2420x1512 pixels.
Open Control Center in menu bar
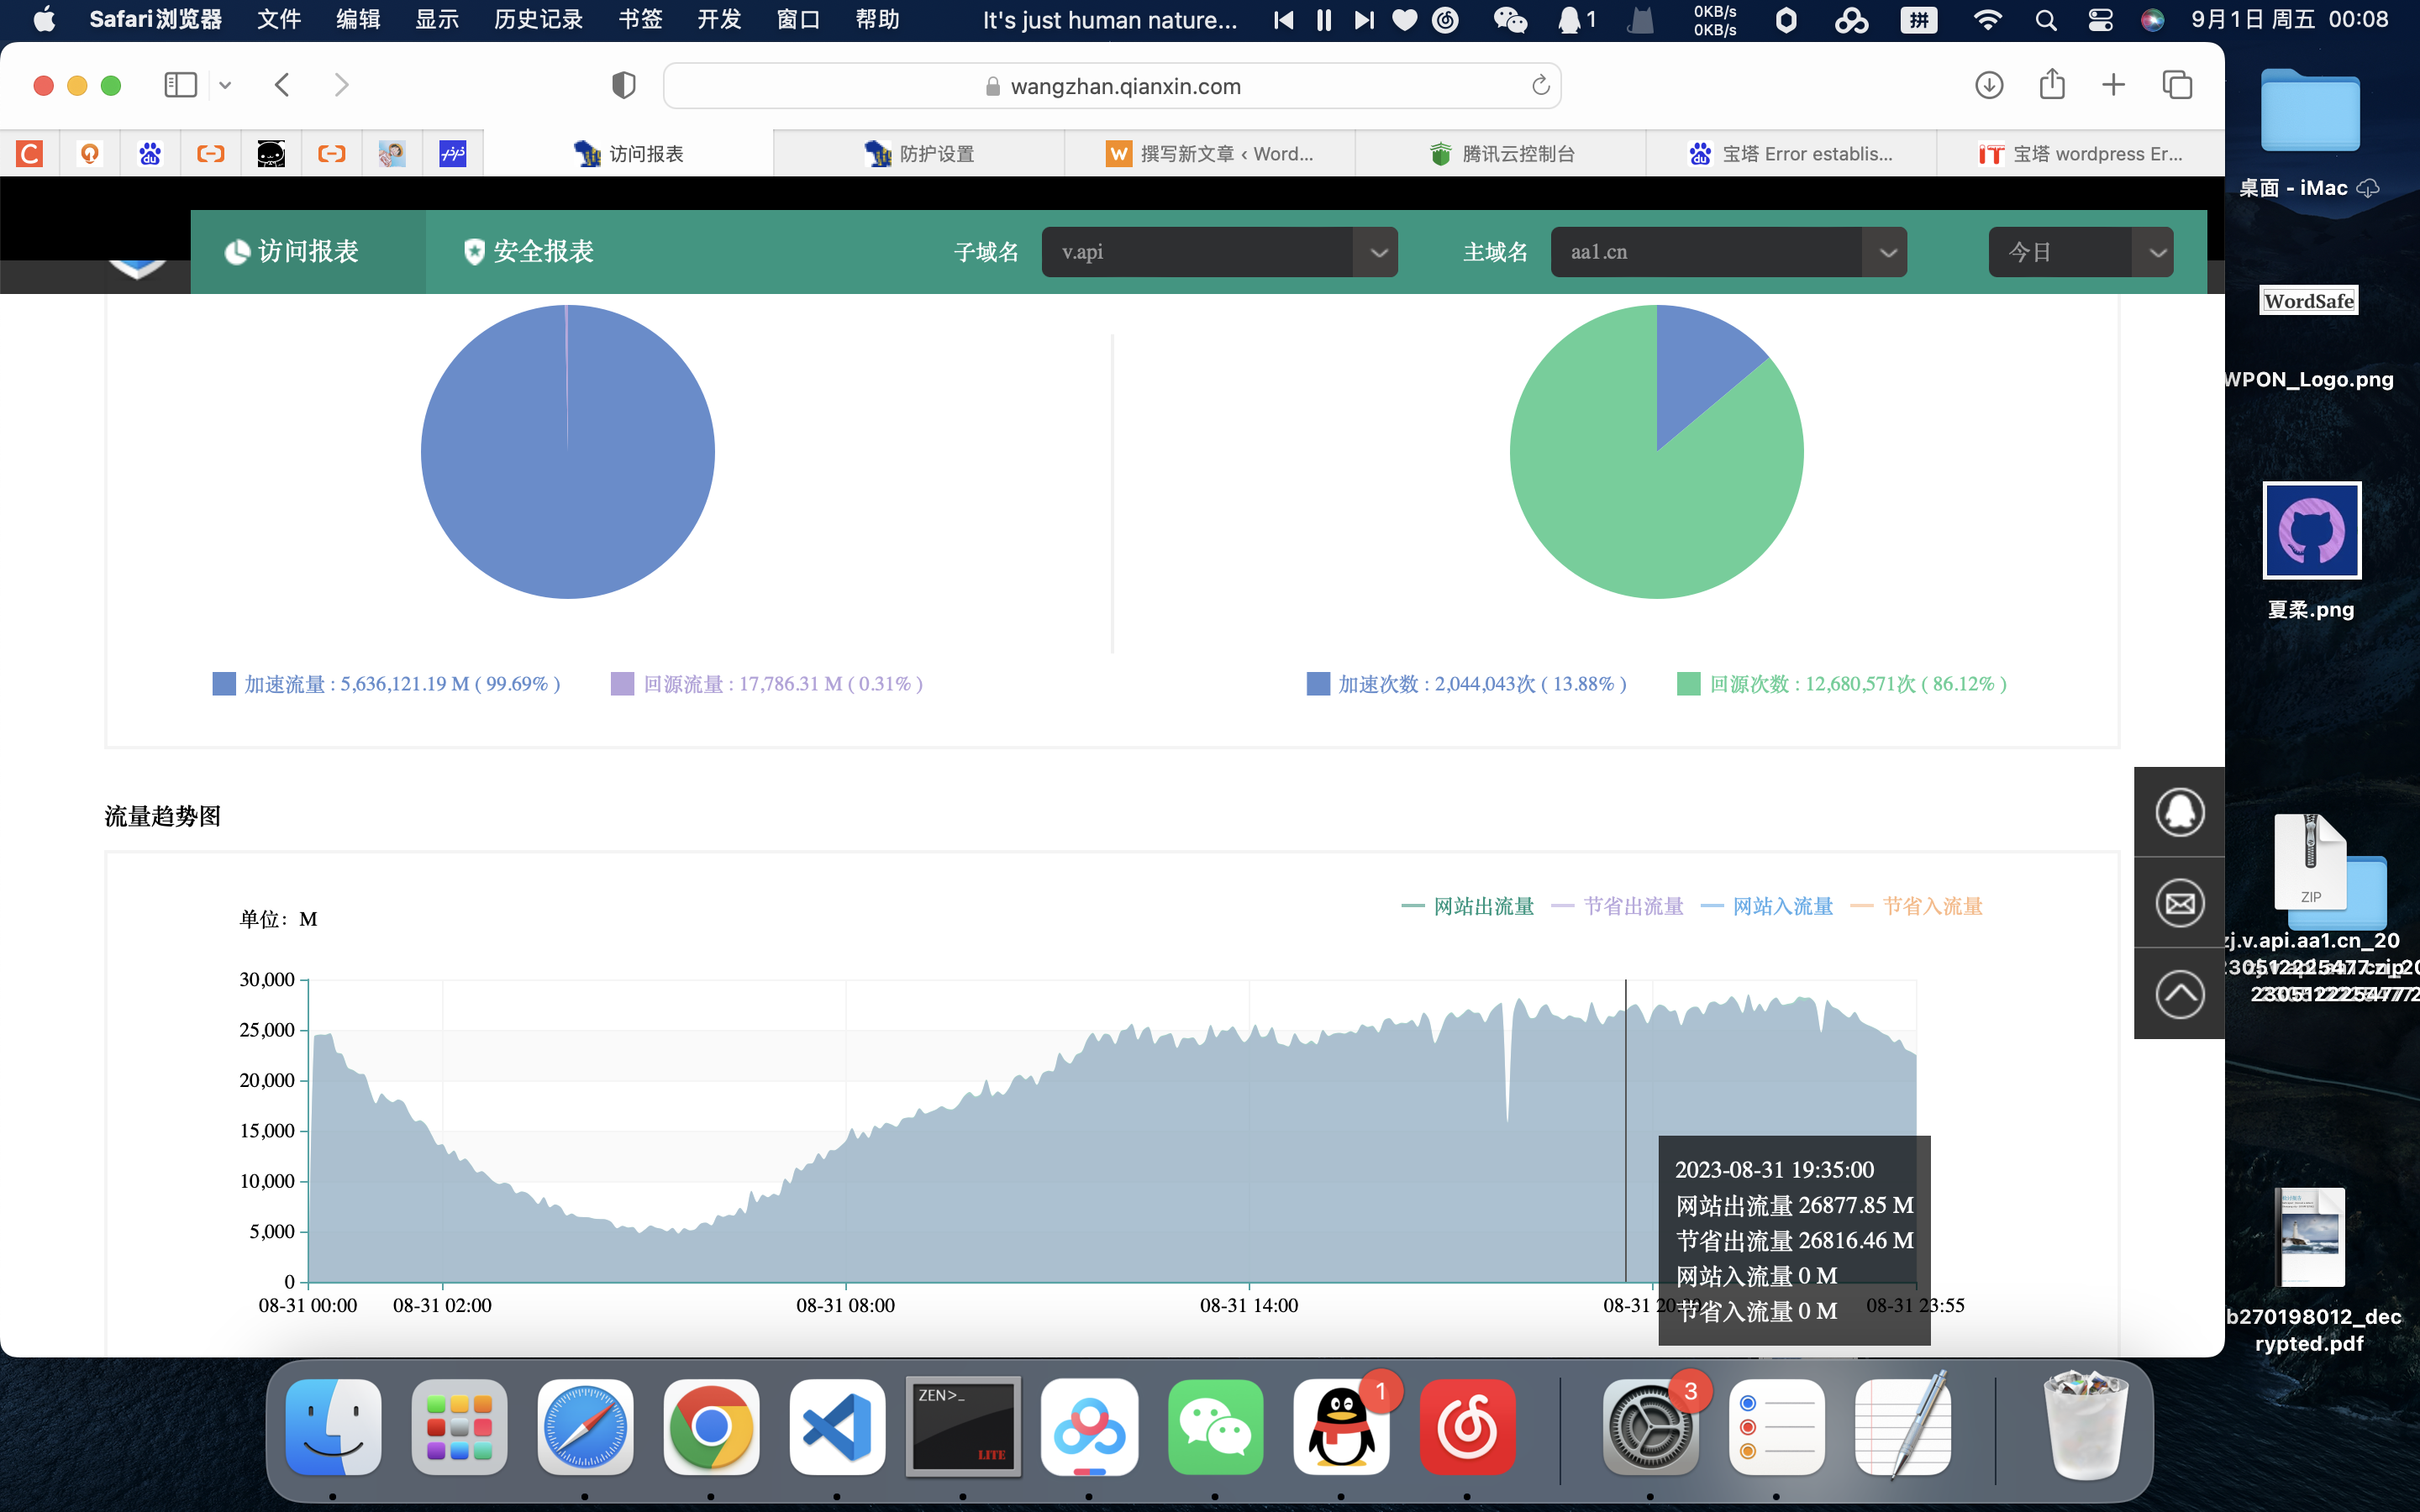(x=2100, y=20)
